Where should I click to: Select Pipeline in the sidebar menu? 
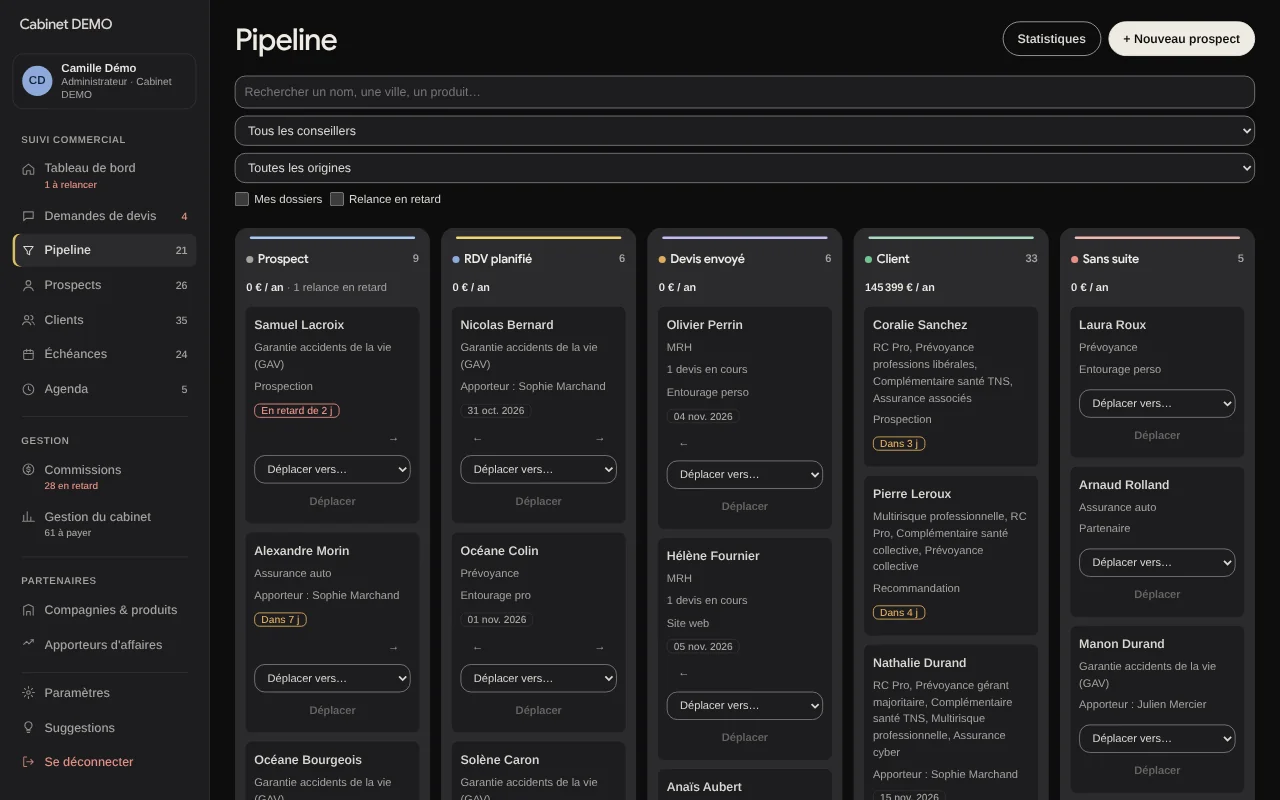105,250
